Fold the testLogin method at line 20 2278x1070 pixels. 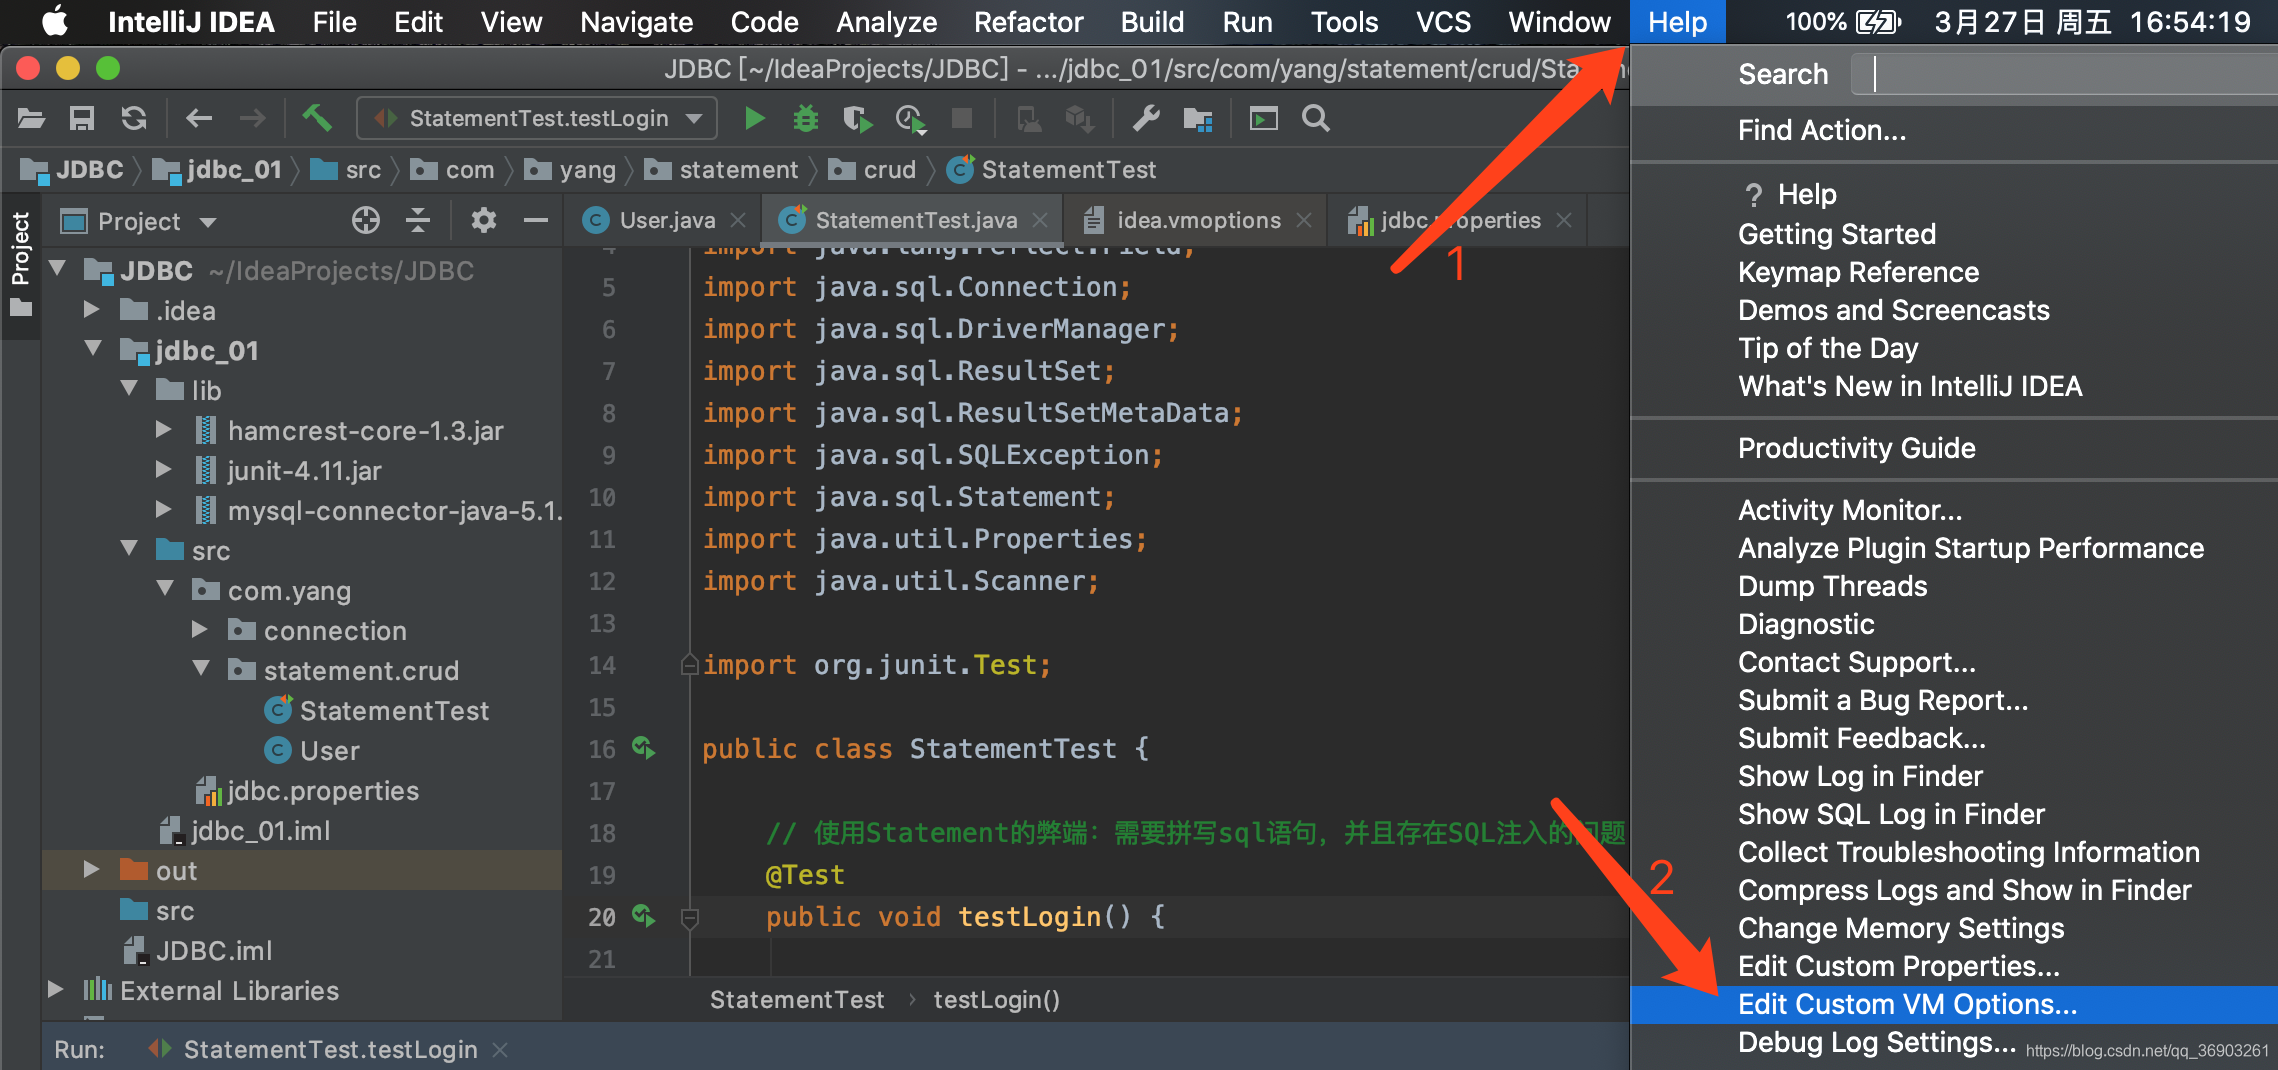coord(689,917)
